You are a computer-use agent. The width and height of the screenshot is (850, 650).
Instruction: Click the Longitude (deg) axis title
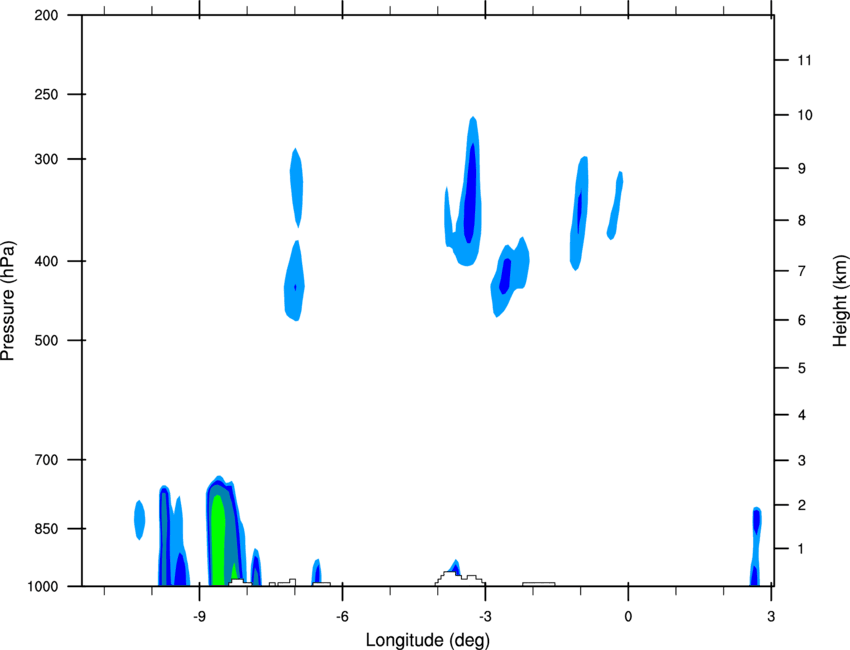tap(428, 640)
